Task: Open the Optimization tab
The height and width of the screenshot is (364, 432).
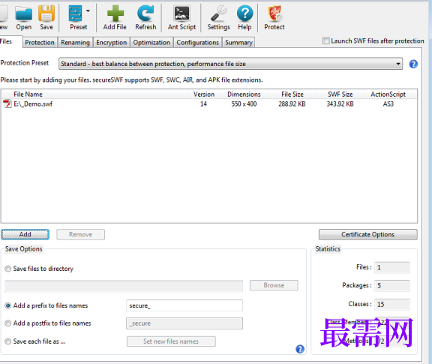Action: [152, 42]
